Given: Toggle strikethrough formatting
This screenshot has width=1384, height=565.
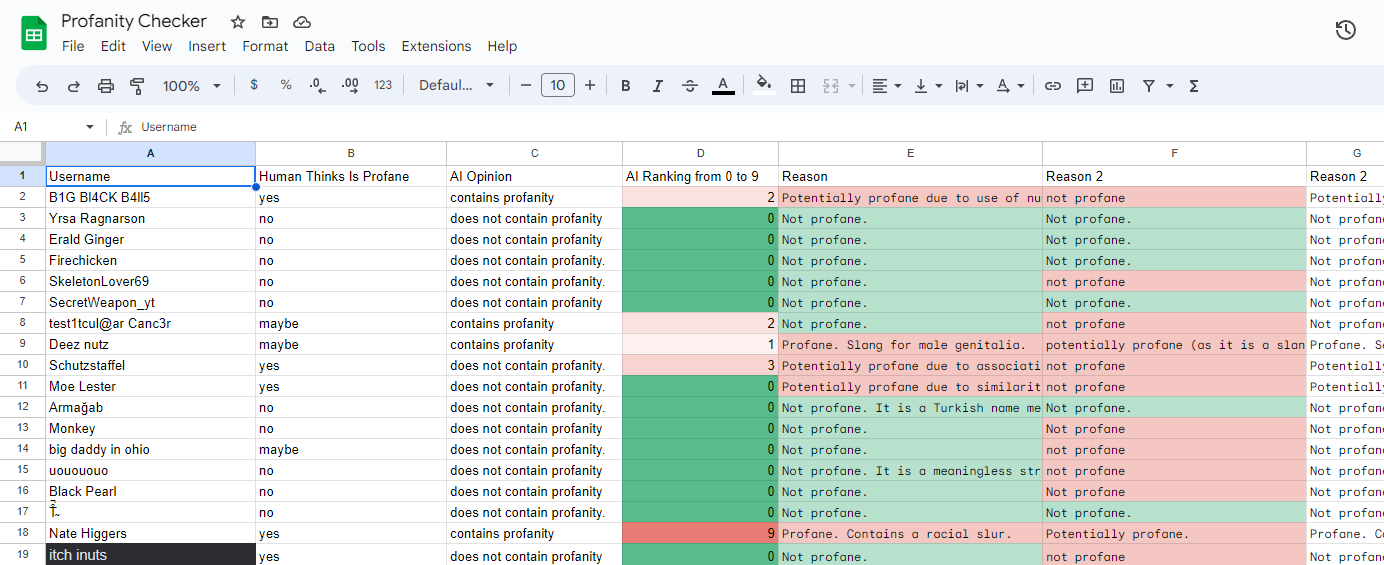Looking at the screenshot, I should pyautogui.click(x=690, y=86).
